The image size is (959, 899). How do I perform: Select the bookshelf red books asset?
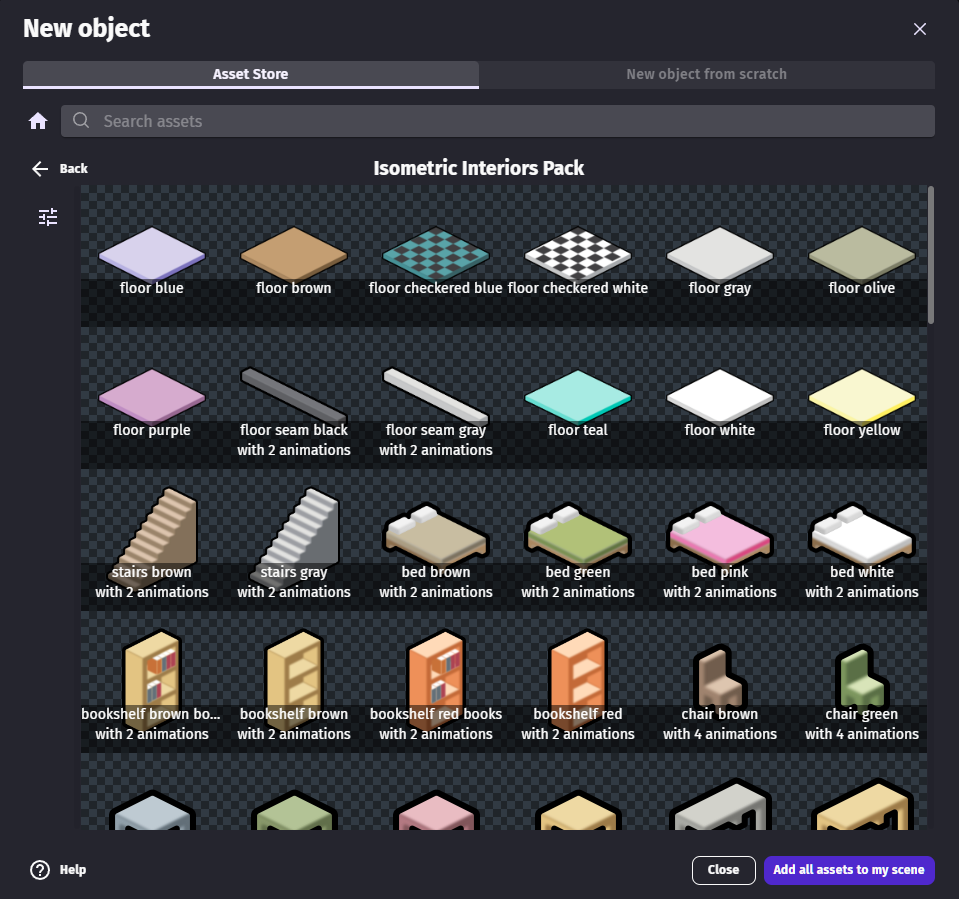coord(435,675)
